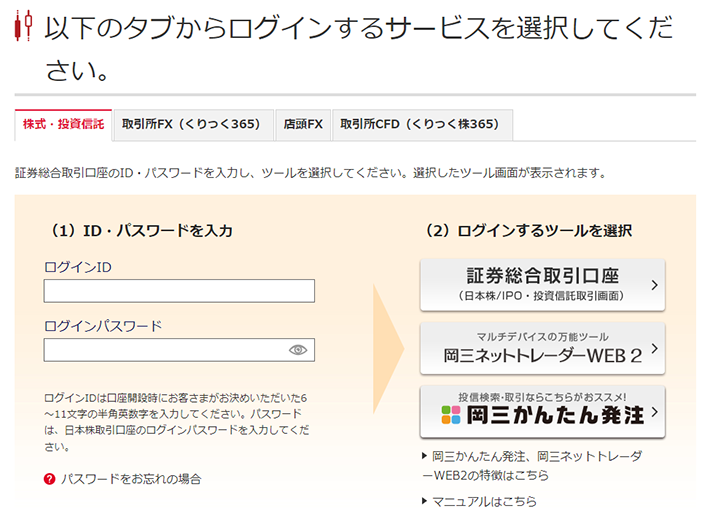
Task: Switch to 取引所FX（くりっく365）tab
Action: [x=193, y=125]
